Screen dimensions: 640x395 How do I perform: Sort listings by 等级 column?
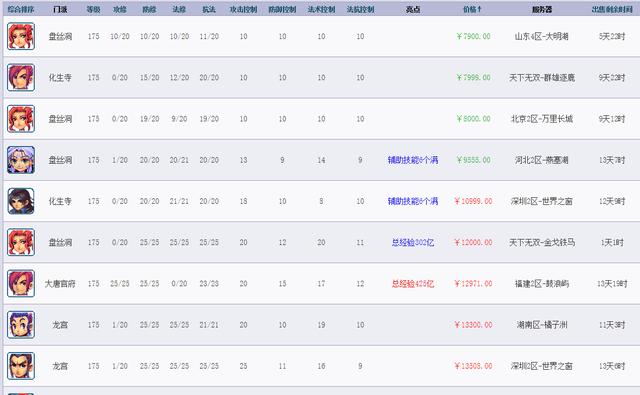coord(93,9)
